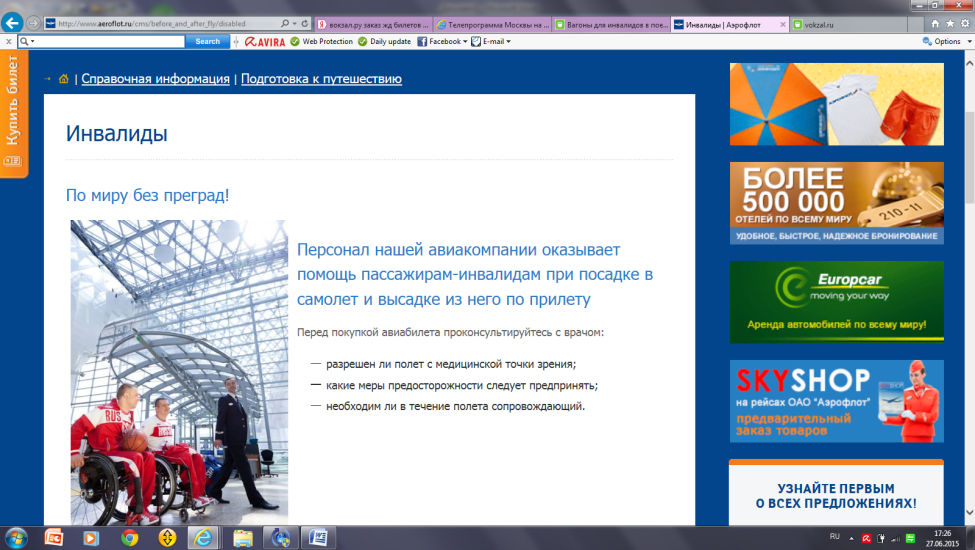This screenshot has height=550, width=975.
Task: Launch Google Chrome from taskbar
Action: coord(129,538)
